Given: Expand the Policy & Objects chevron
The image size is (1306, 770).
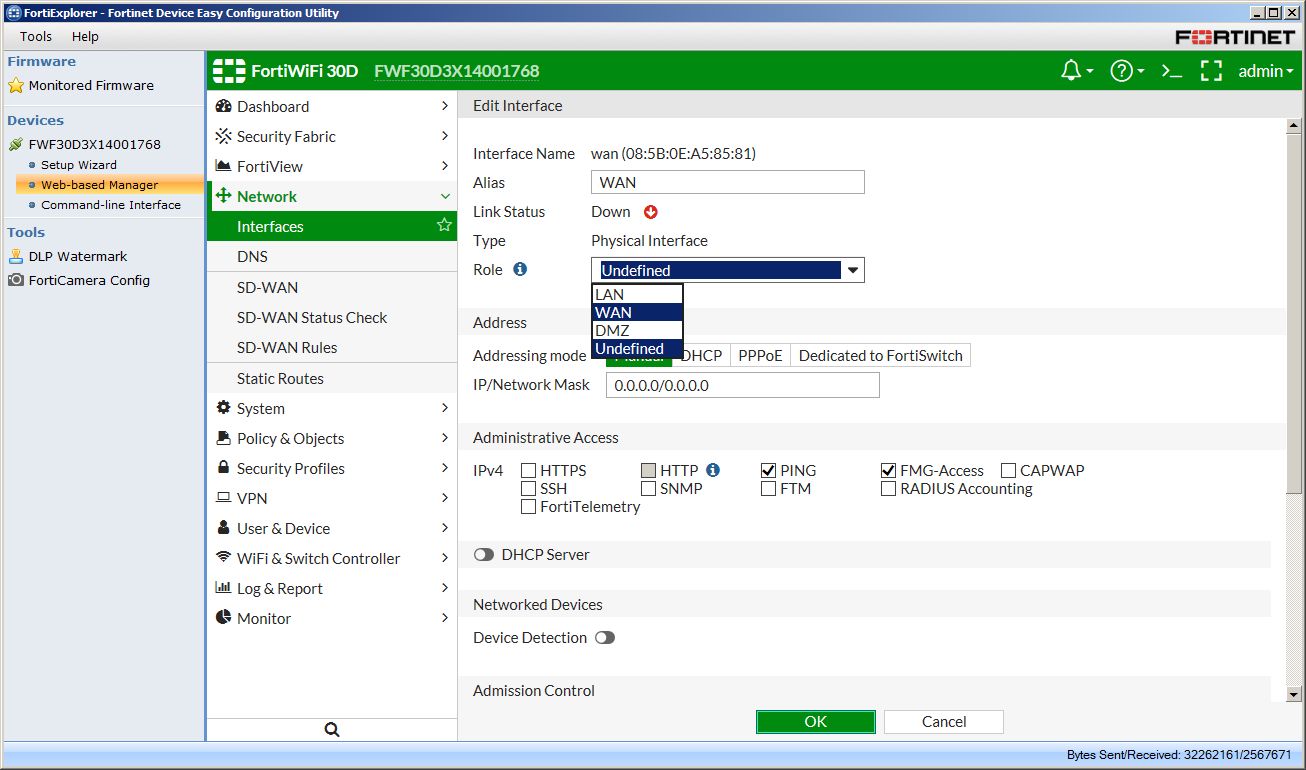Looking at the screenshot, I should point(444,438).
